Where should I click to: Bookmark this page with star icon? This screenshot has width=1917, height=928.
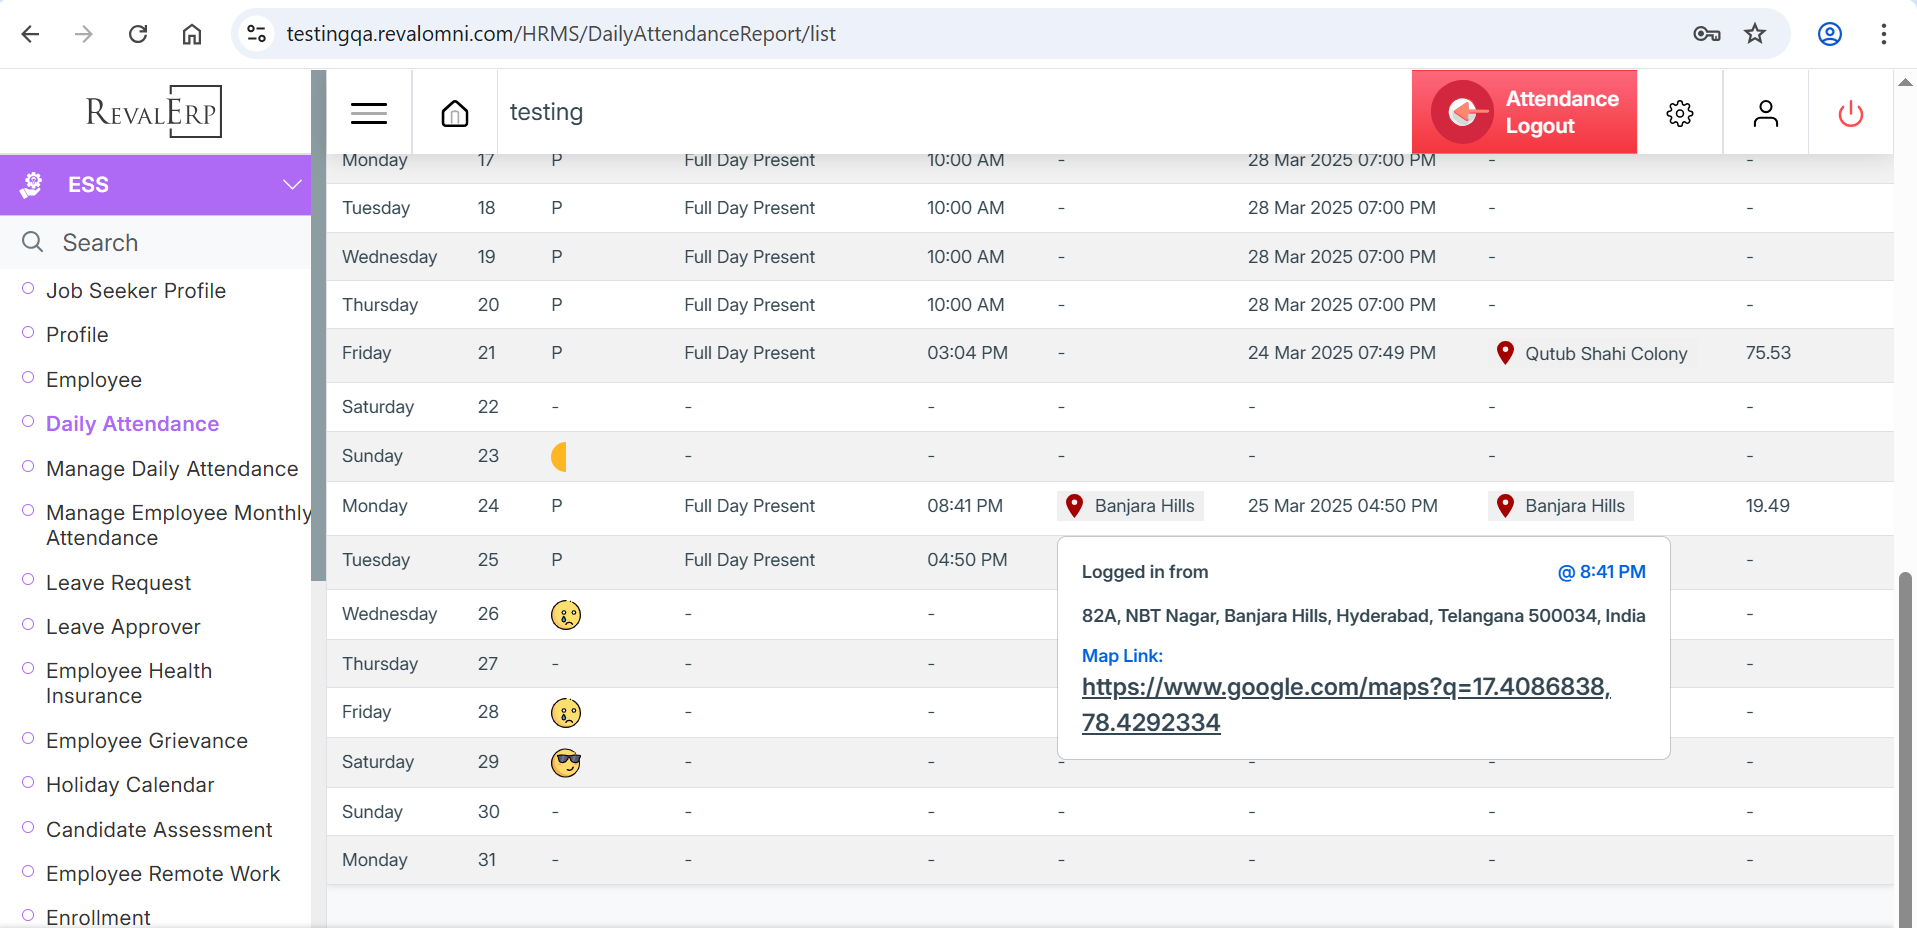(x=1754, y=34)
